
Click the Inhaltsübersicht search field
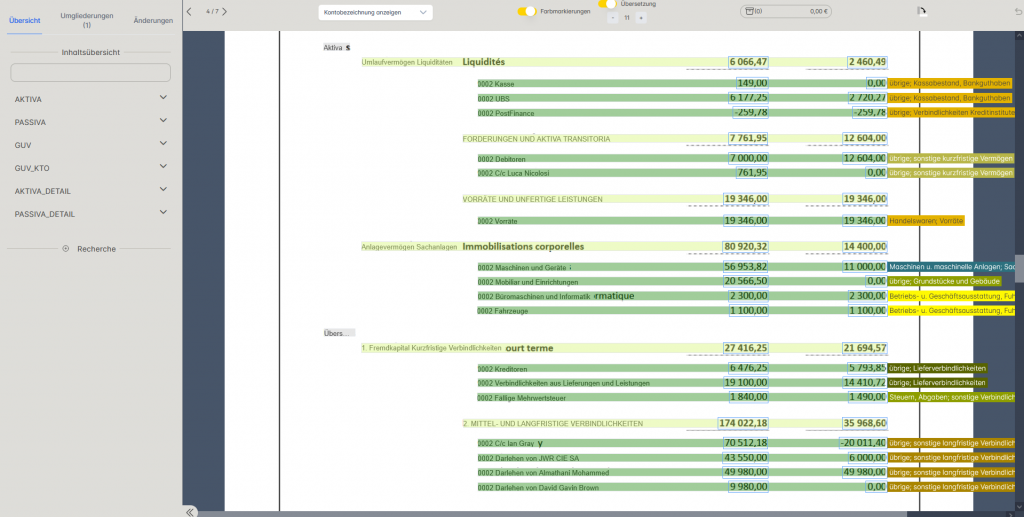click(90, 73)
